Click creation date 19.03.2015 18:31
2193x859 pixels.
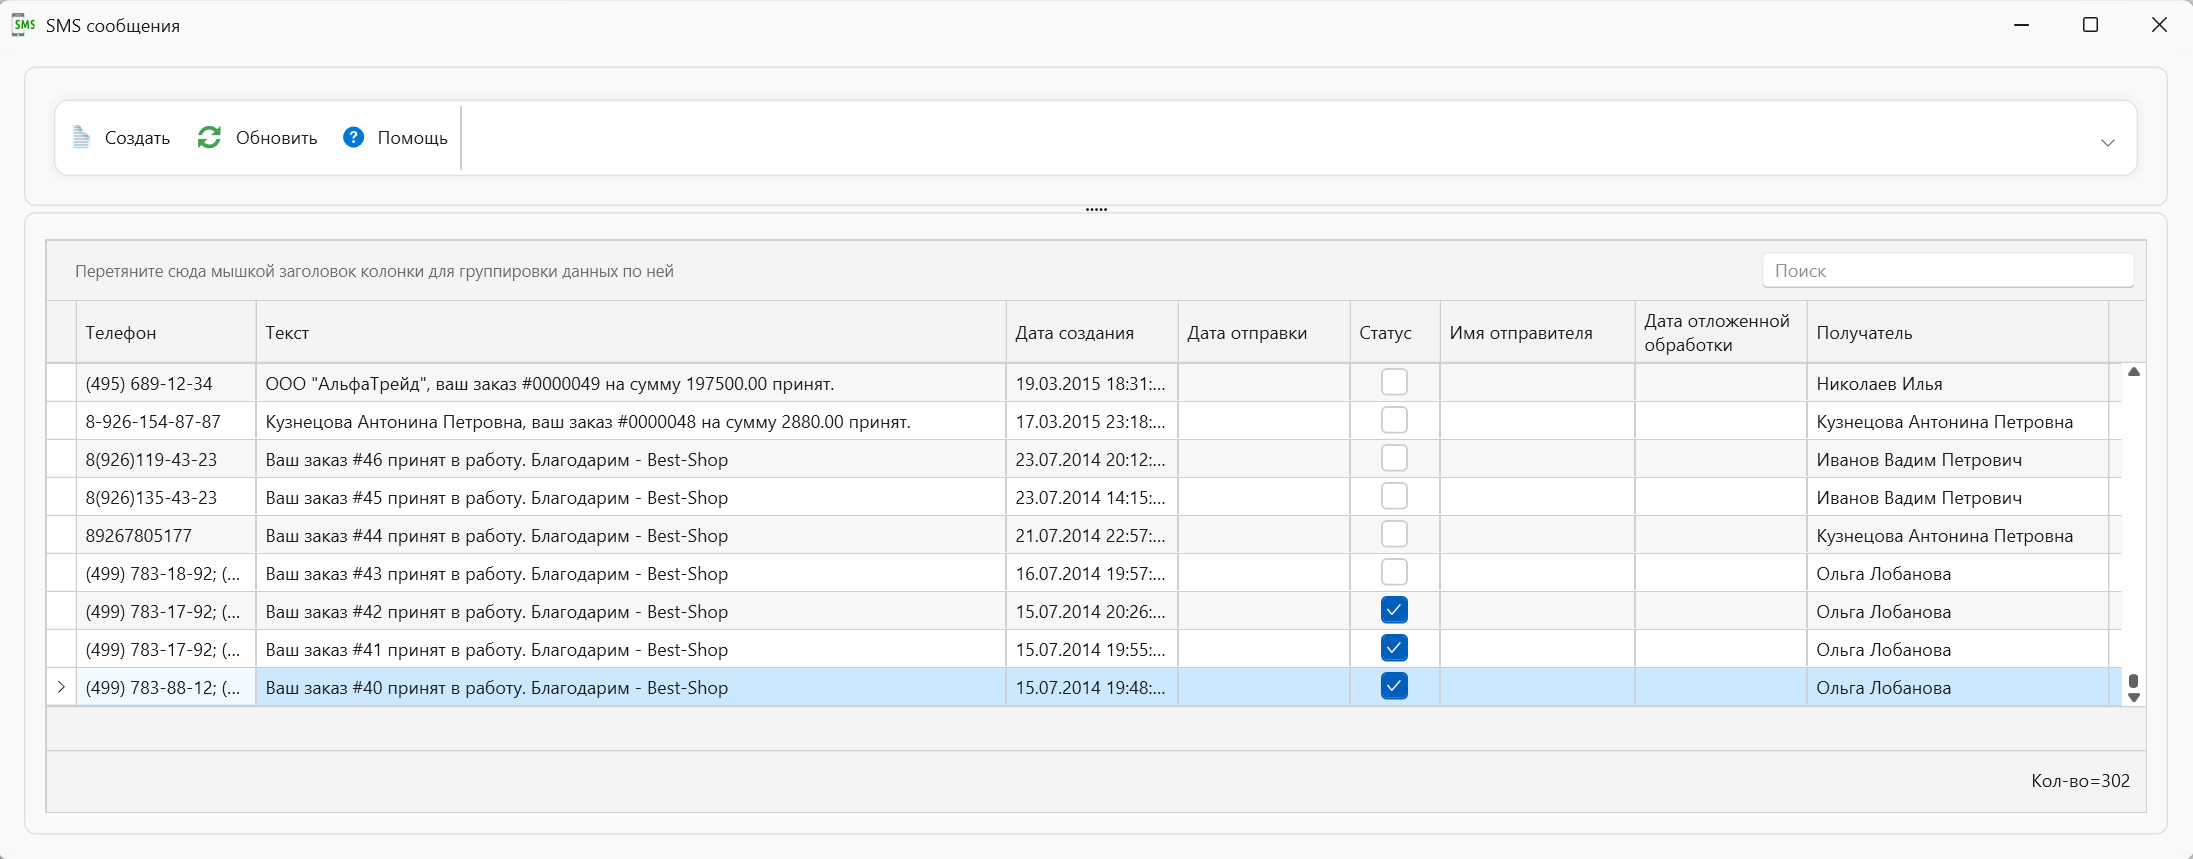[1092, 383]
